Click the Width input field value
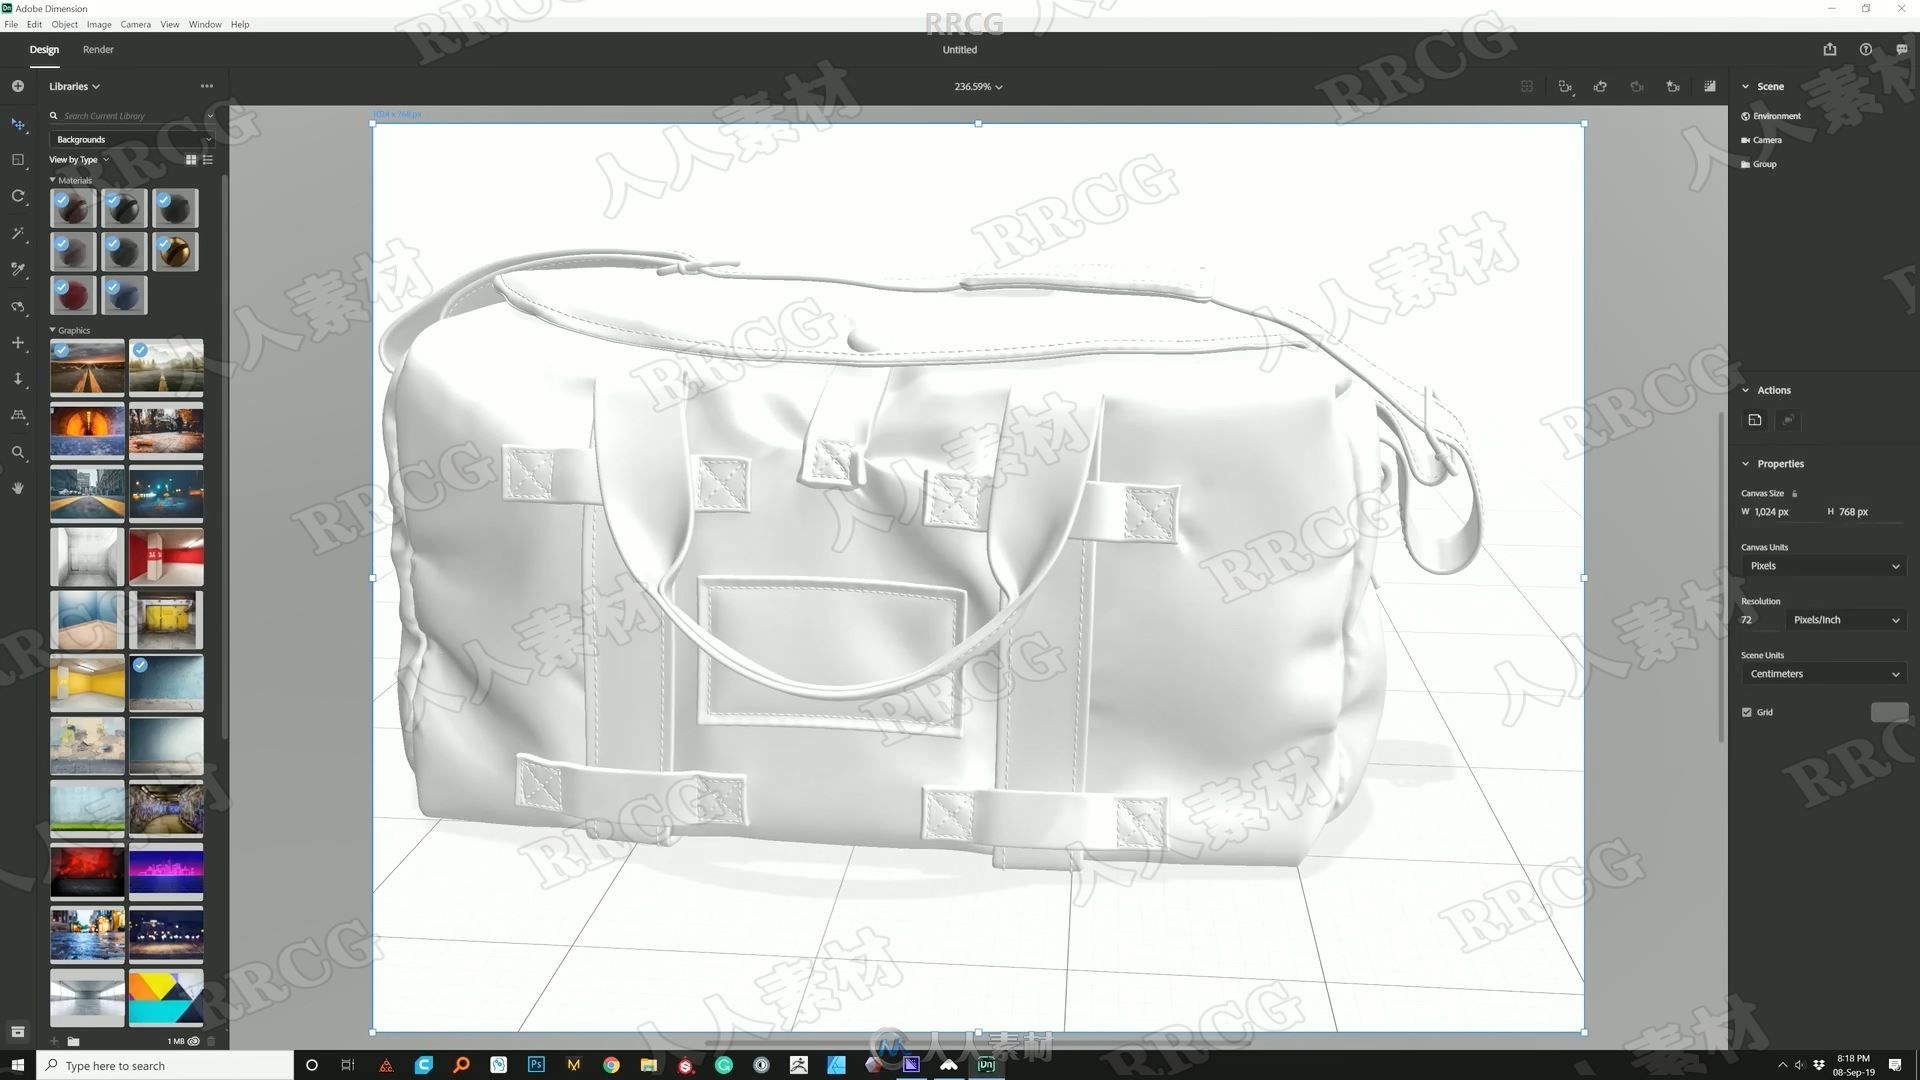 1778,512
